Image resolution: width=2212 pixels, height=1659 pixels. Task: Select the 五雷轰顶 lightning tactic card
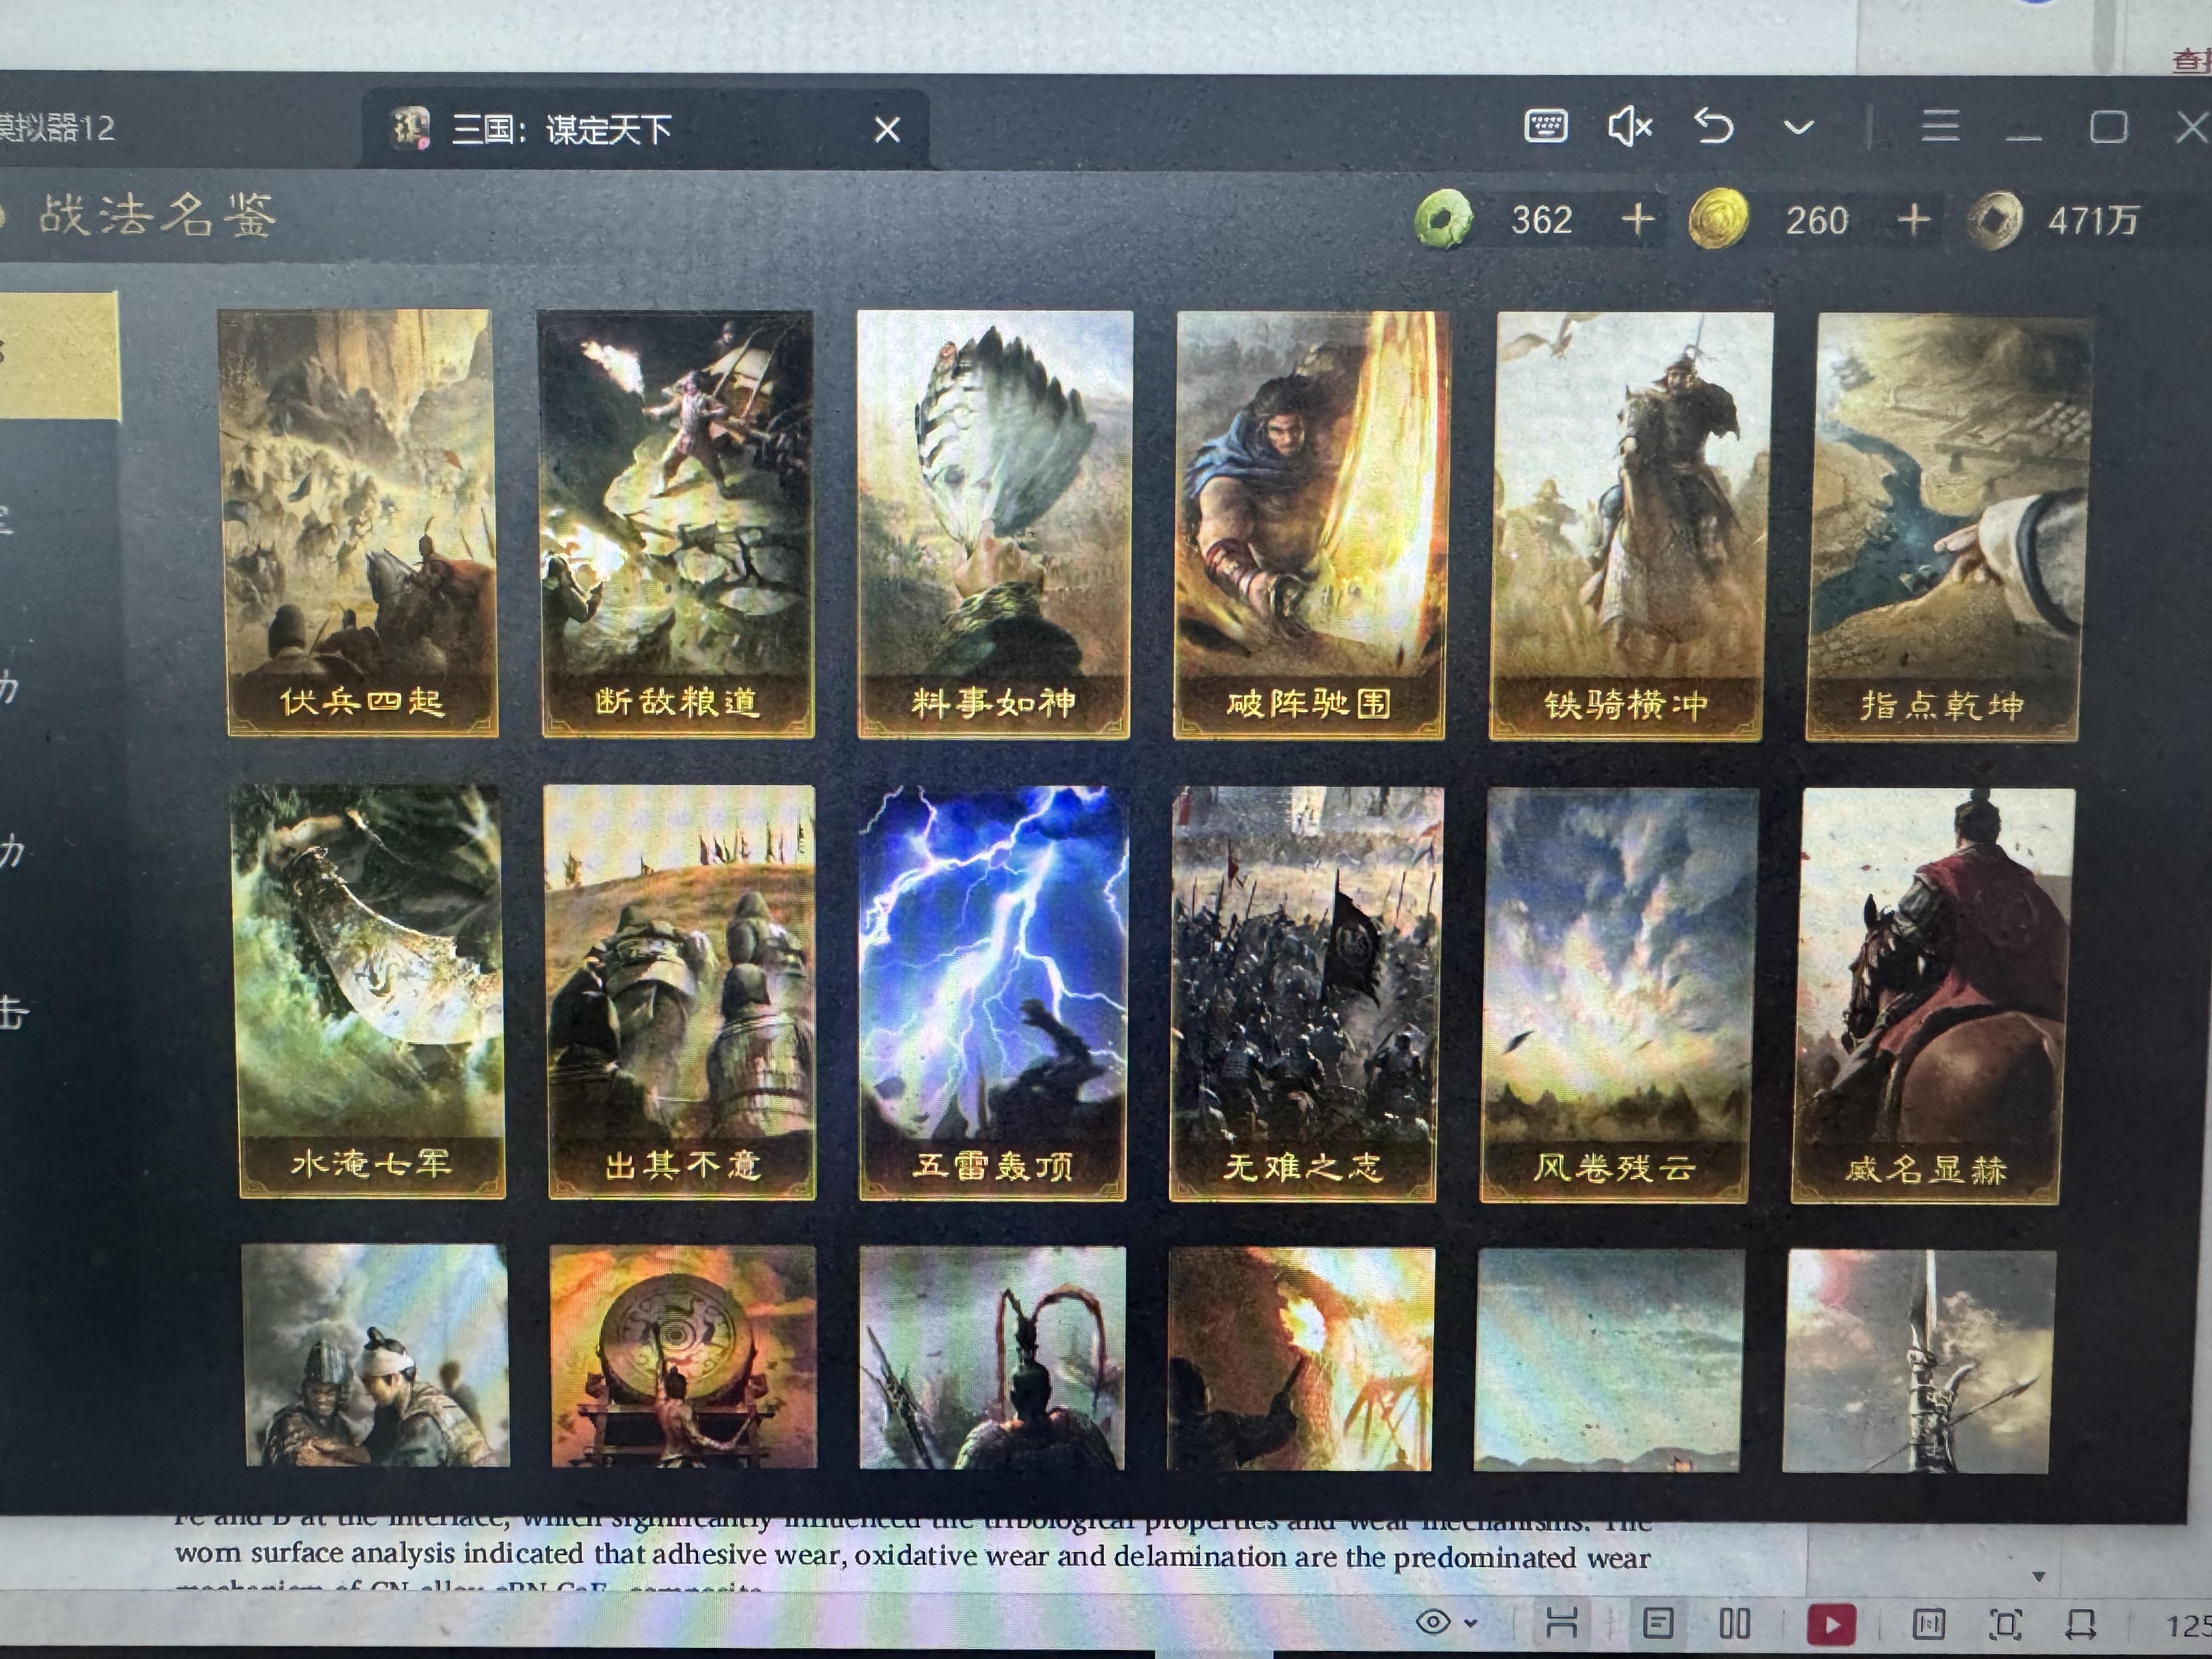pyautogui.click(x=993, y=992)
